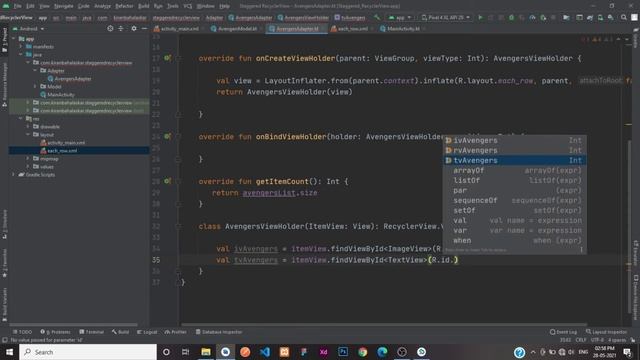Open the Device File Explorer toolbar icon

tap(566, 18)
